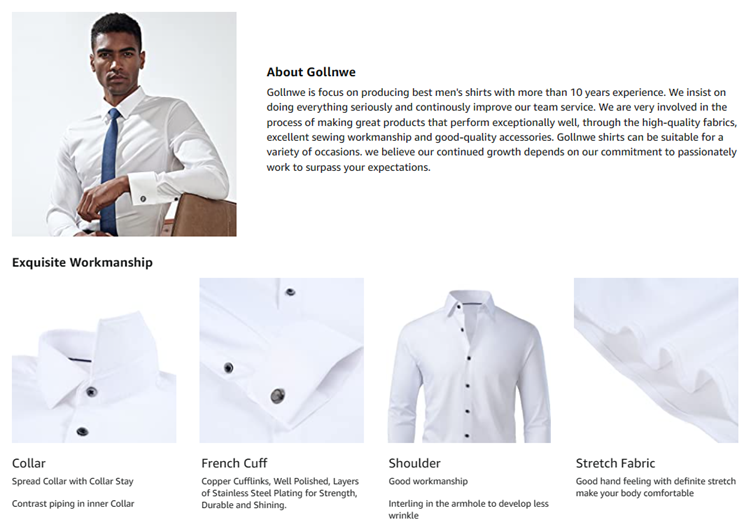Click the blue tie in model photo
The width and height of the screenshot is (751, 520).
109,172
